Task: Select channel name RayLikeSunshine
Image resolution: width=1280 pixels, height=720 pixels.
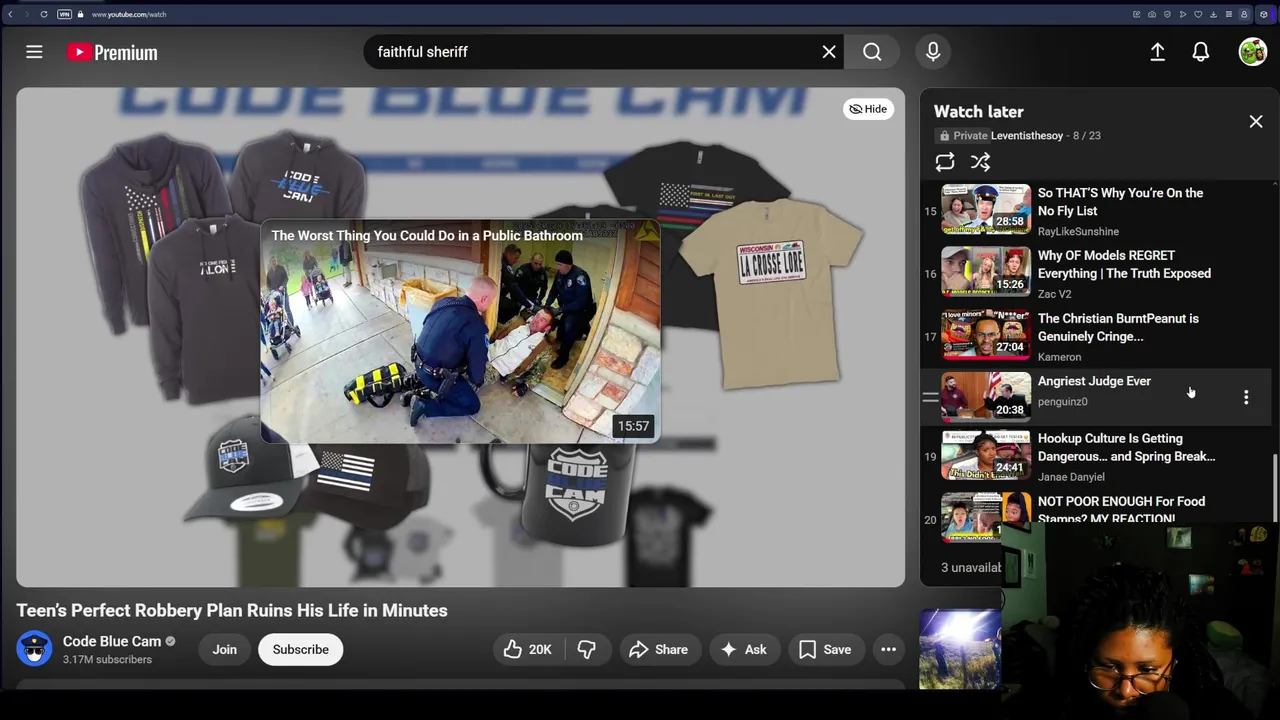Action: (x=1078, y=232)
